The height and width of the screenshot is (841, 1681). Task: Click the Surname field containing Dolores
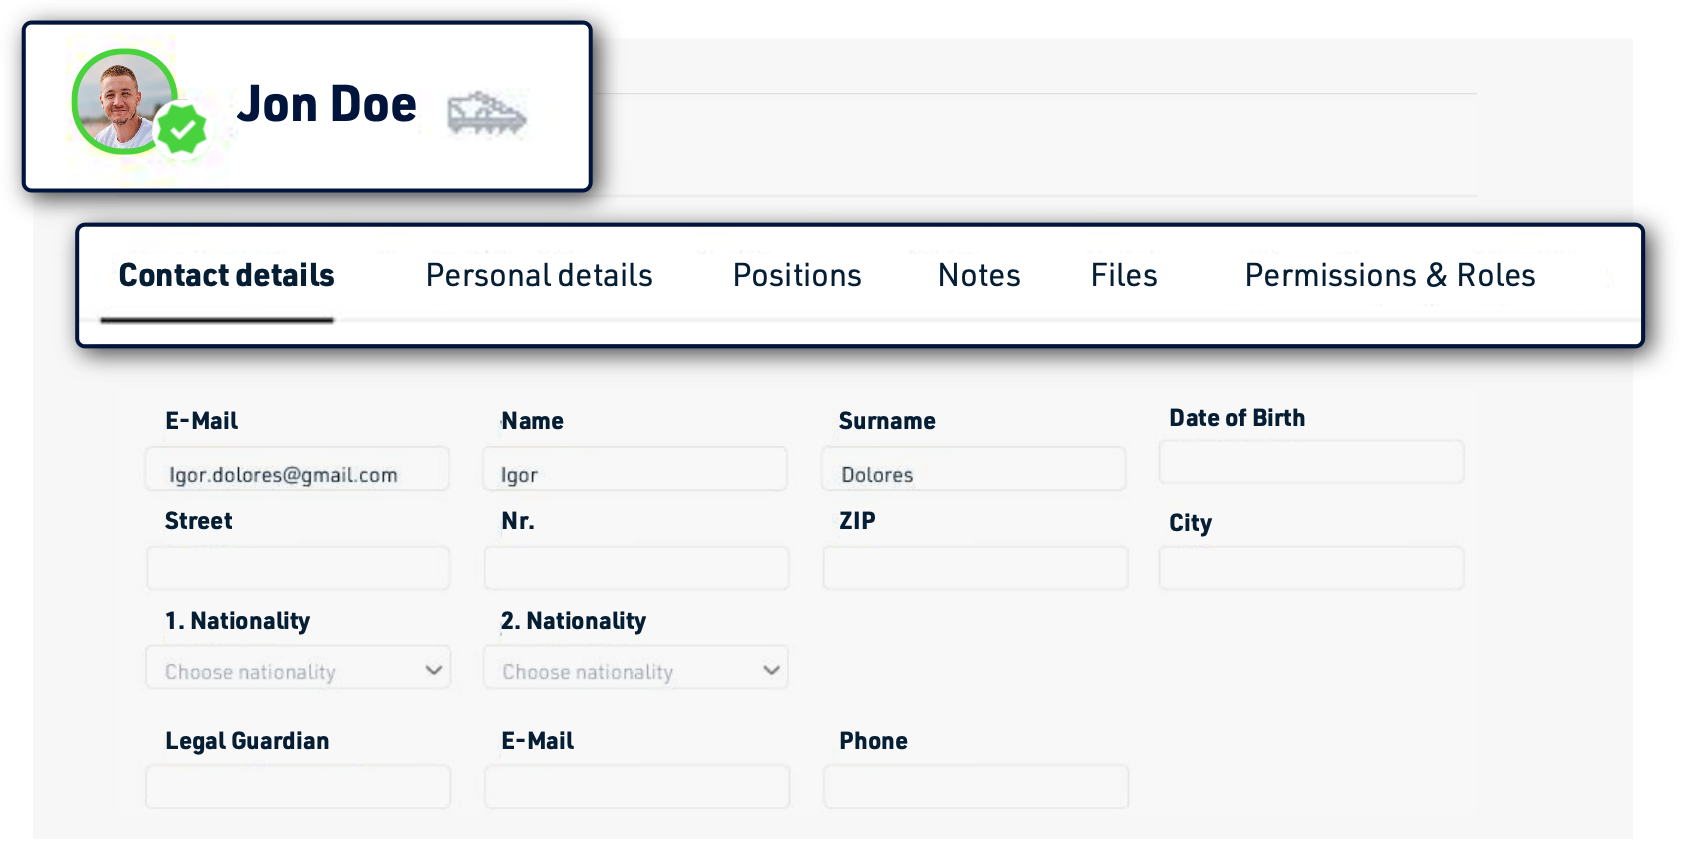973,470
